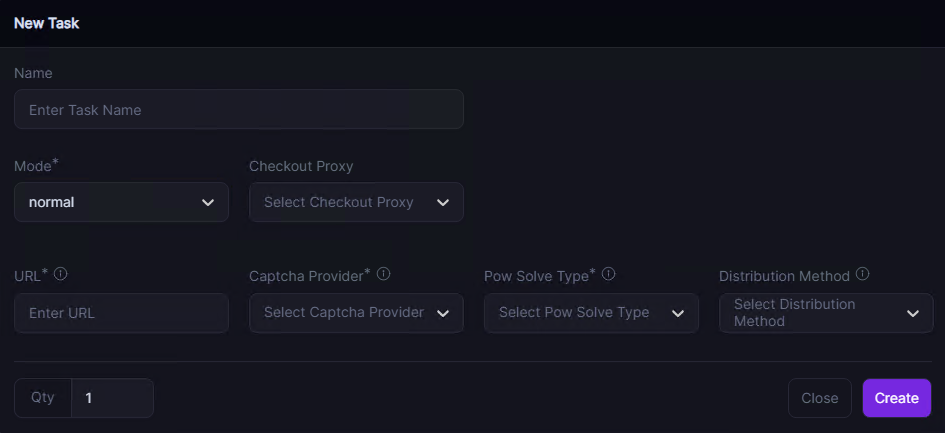
Task: Click the Close button
Action: tap(819, 398)
